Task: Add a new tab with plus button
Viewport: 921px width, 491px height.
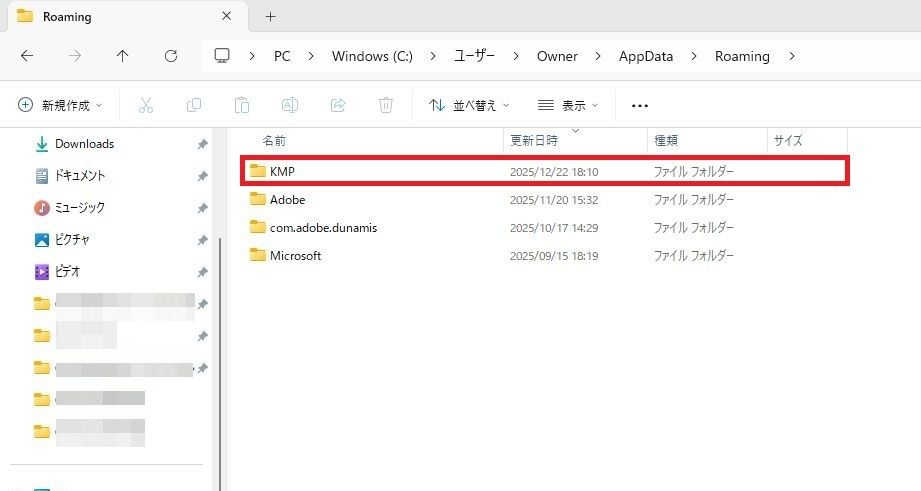Action: click(x=270, y=16)
